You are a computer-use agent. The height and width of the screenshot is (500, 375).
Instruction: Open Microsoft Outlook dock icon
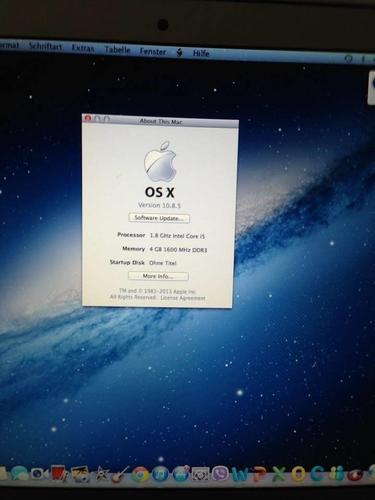[299, 474]
